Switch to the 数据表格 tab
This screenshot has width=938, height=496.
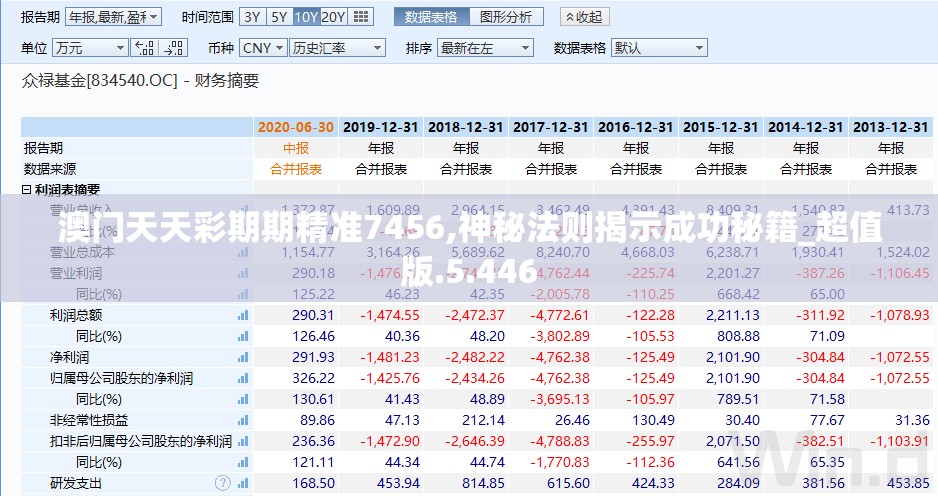[x=431, y=17]
